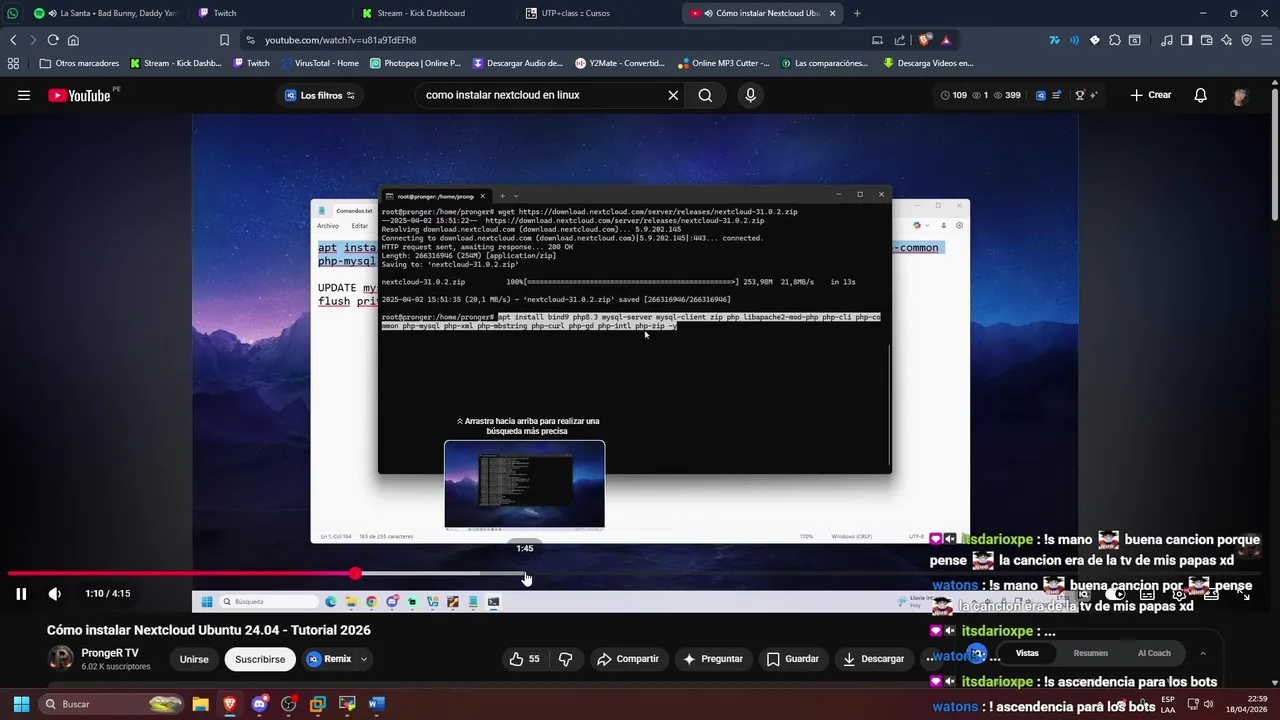1280x720 pixels.
Task: Run search with the magnifier button
Action: pos(705,95)
